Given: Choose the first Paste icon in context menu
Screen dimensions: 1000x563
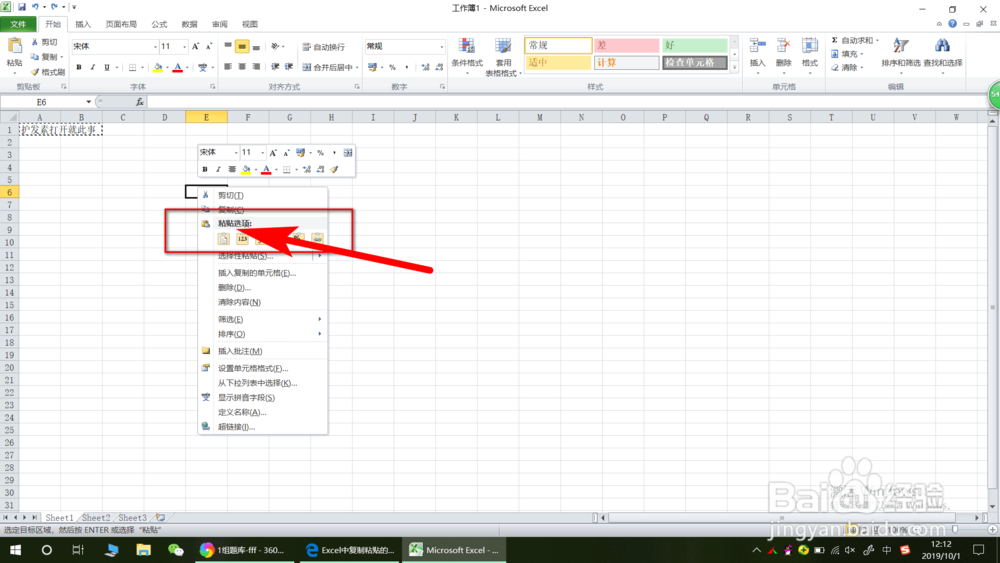Looking at the screenshot, I should 223,238.
